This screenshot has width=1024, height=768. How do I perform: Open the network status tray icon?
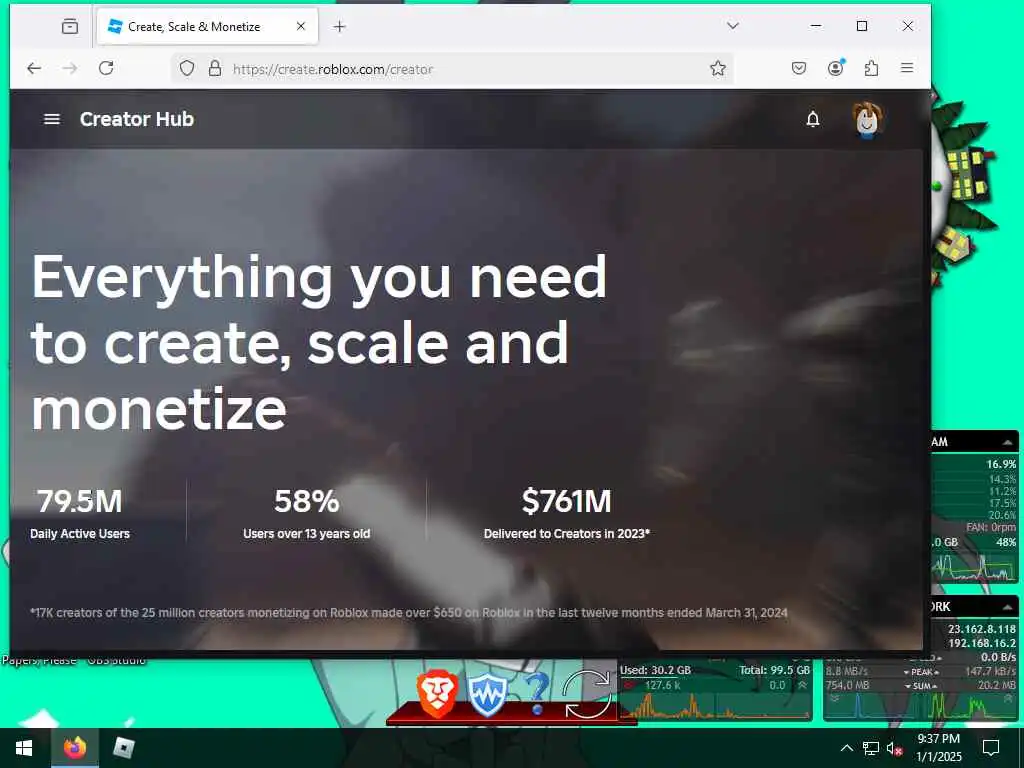point(871,748)
